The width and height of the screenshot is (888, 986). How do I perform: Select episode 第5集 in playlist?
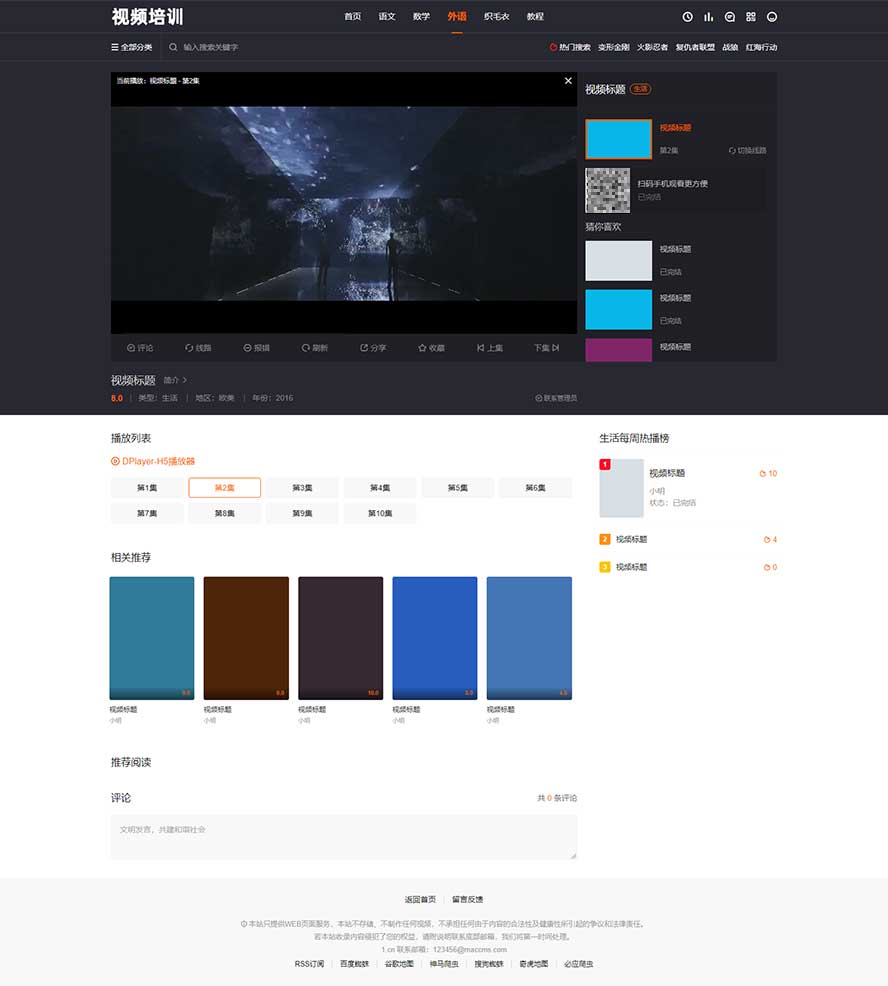coord(457,488)
